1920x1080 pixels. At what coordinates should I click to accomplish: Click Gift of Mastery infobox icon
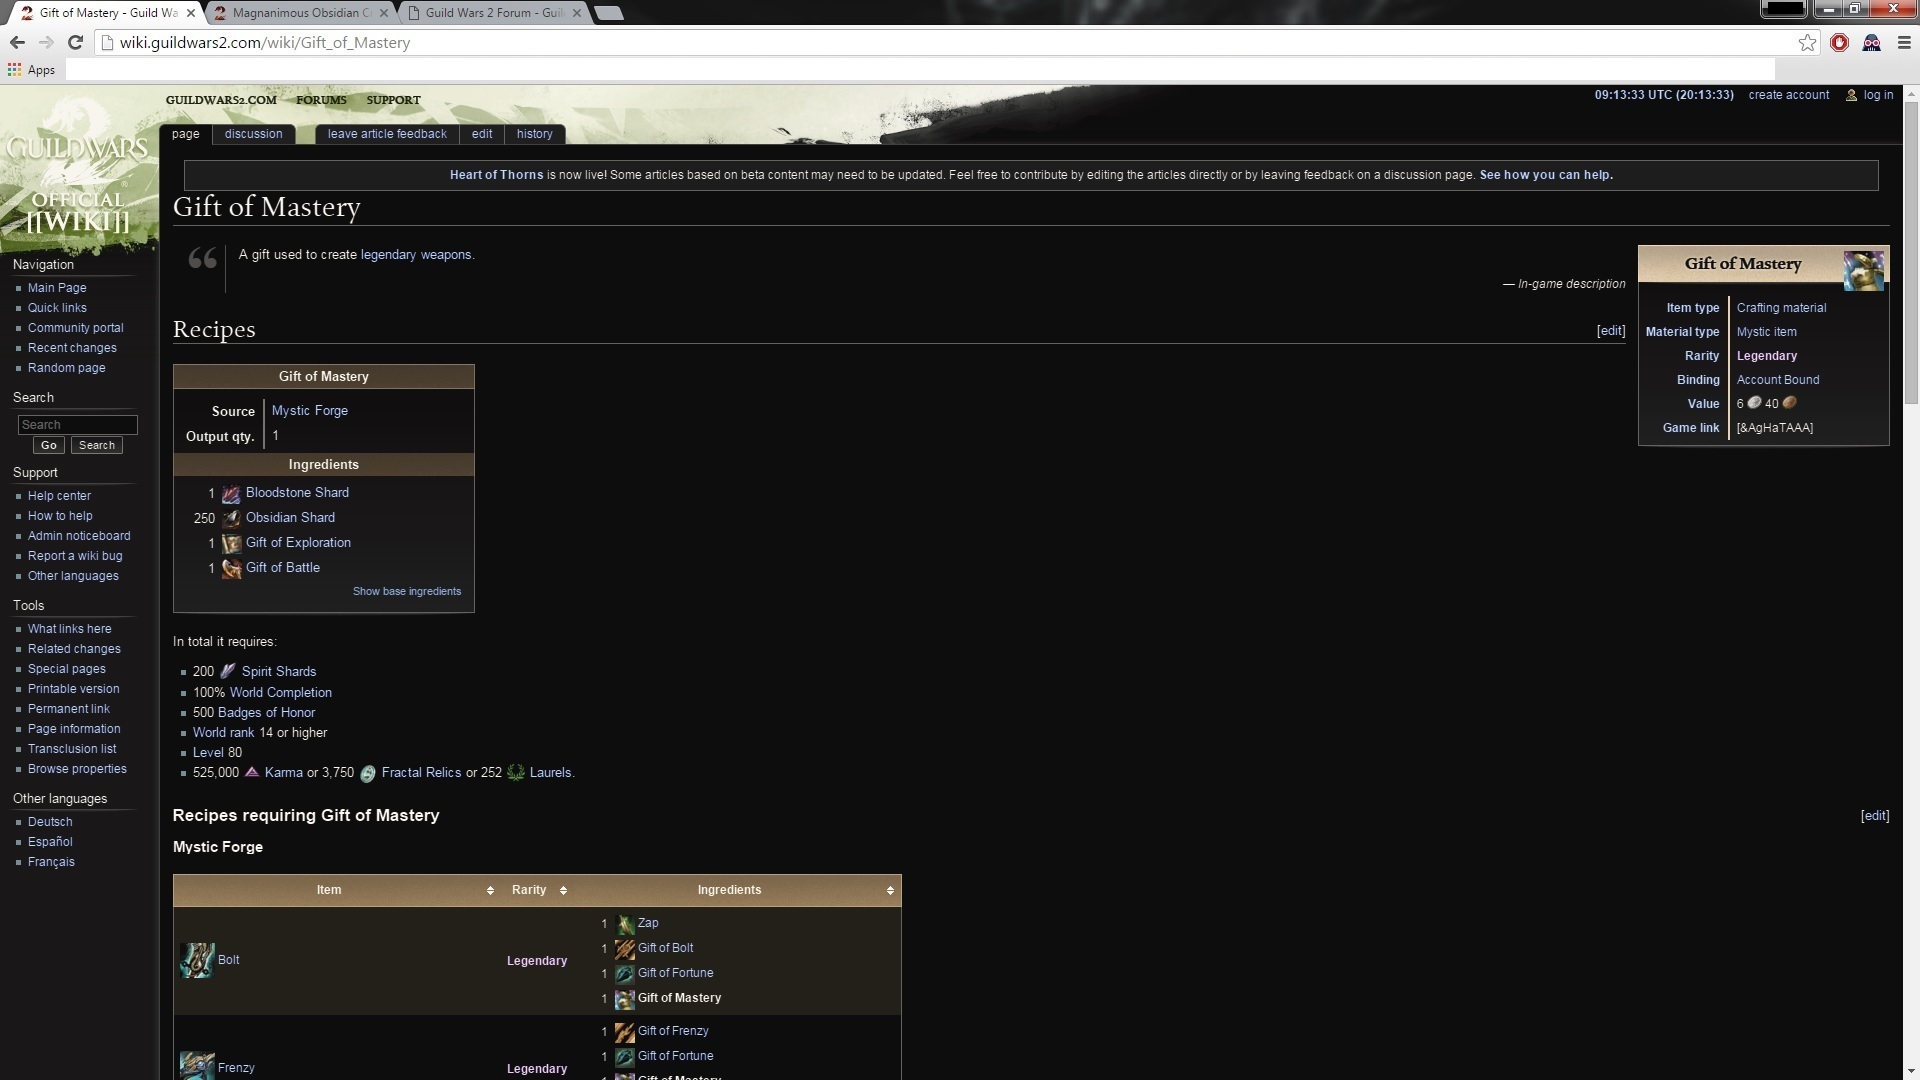[x=1863, y=270]
